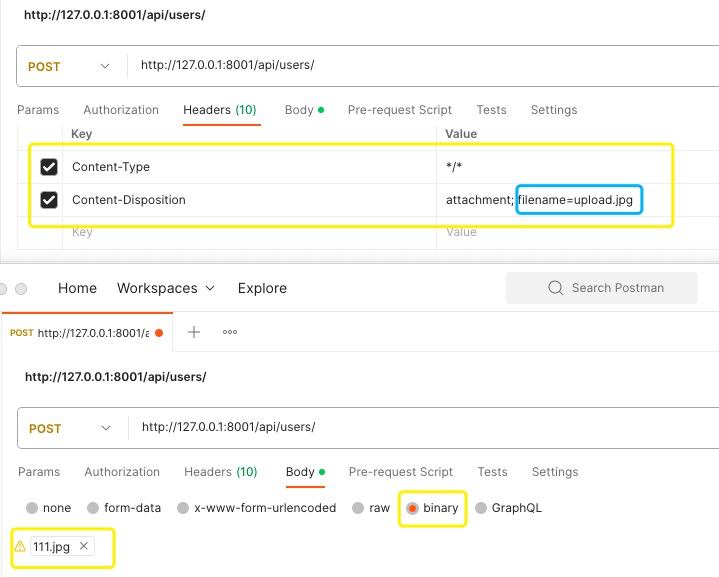Click the Search Postman field

(x=620, y=288)
